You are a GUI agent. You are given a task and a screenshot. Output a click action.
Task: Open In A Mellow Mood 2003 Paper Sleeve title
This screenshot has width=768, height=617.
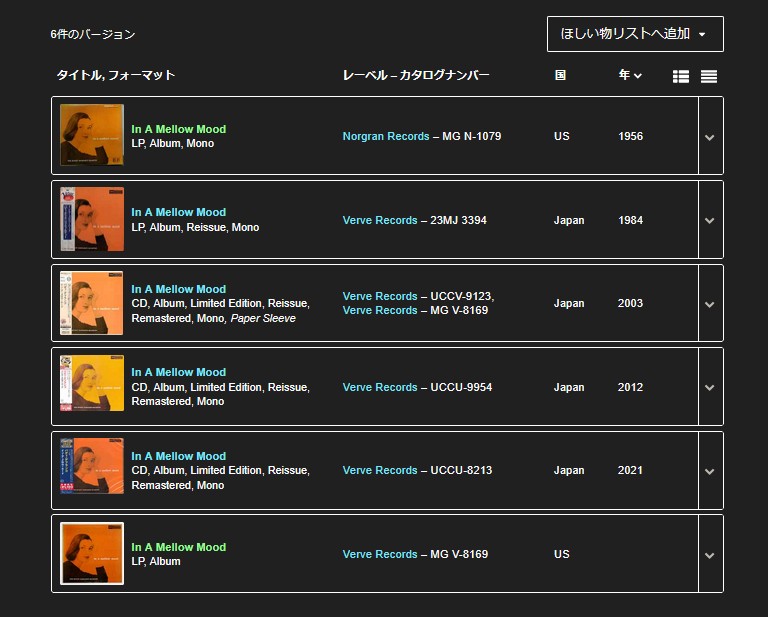(x=179, y=289)
